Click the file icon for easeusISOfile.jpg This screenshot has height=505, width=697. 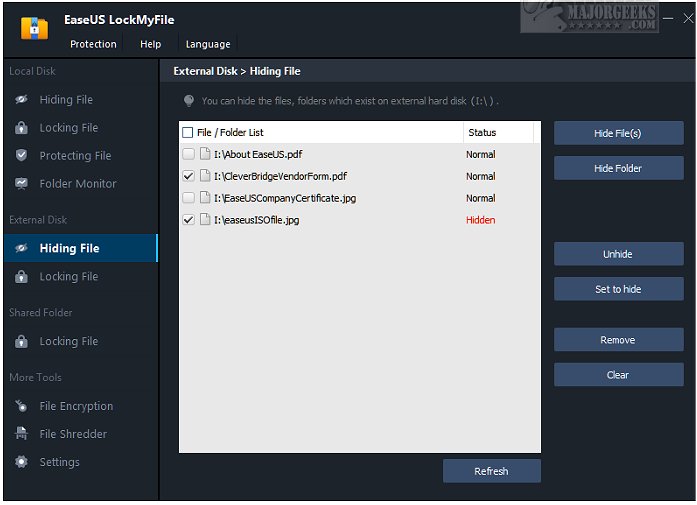[205, 219]
